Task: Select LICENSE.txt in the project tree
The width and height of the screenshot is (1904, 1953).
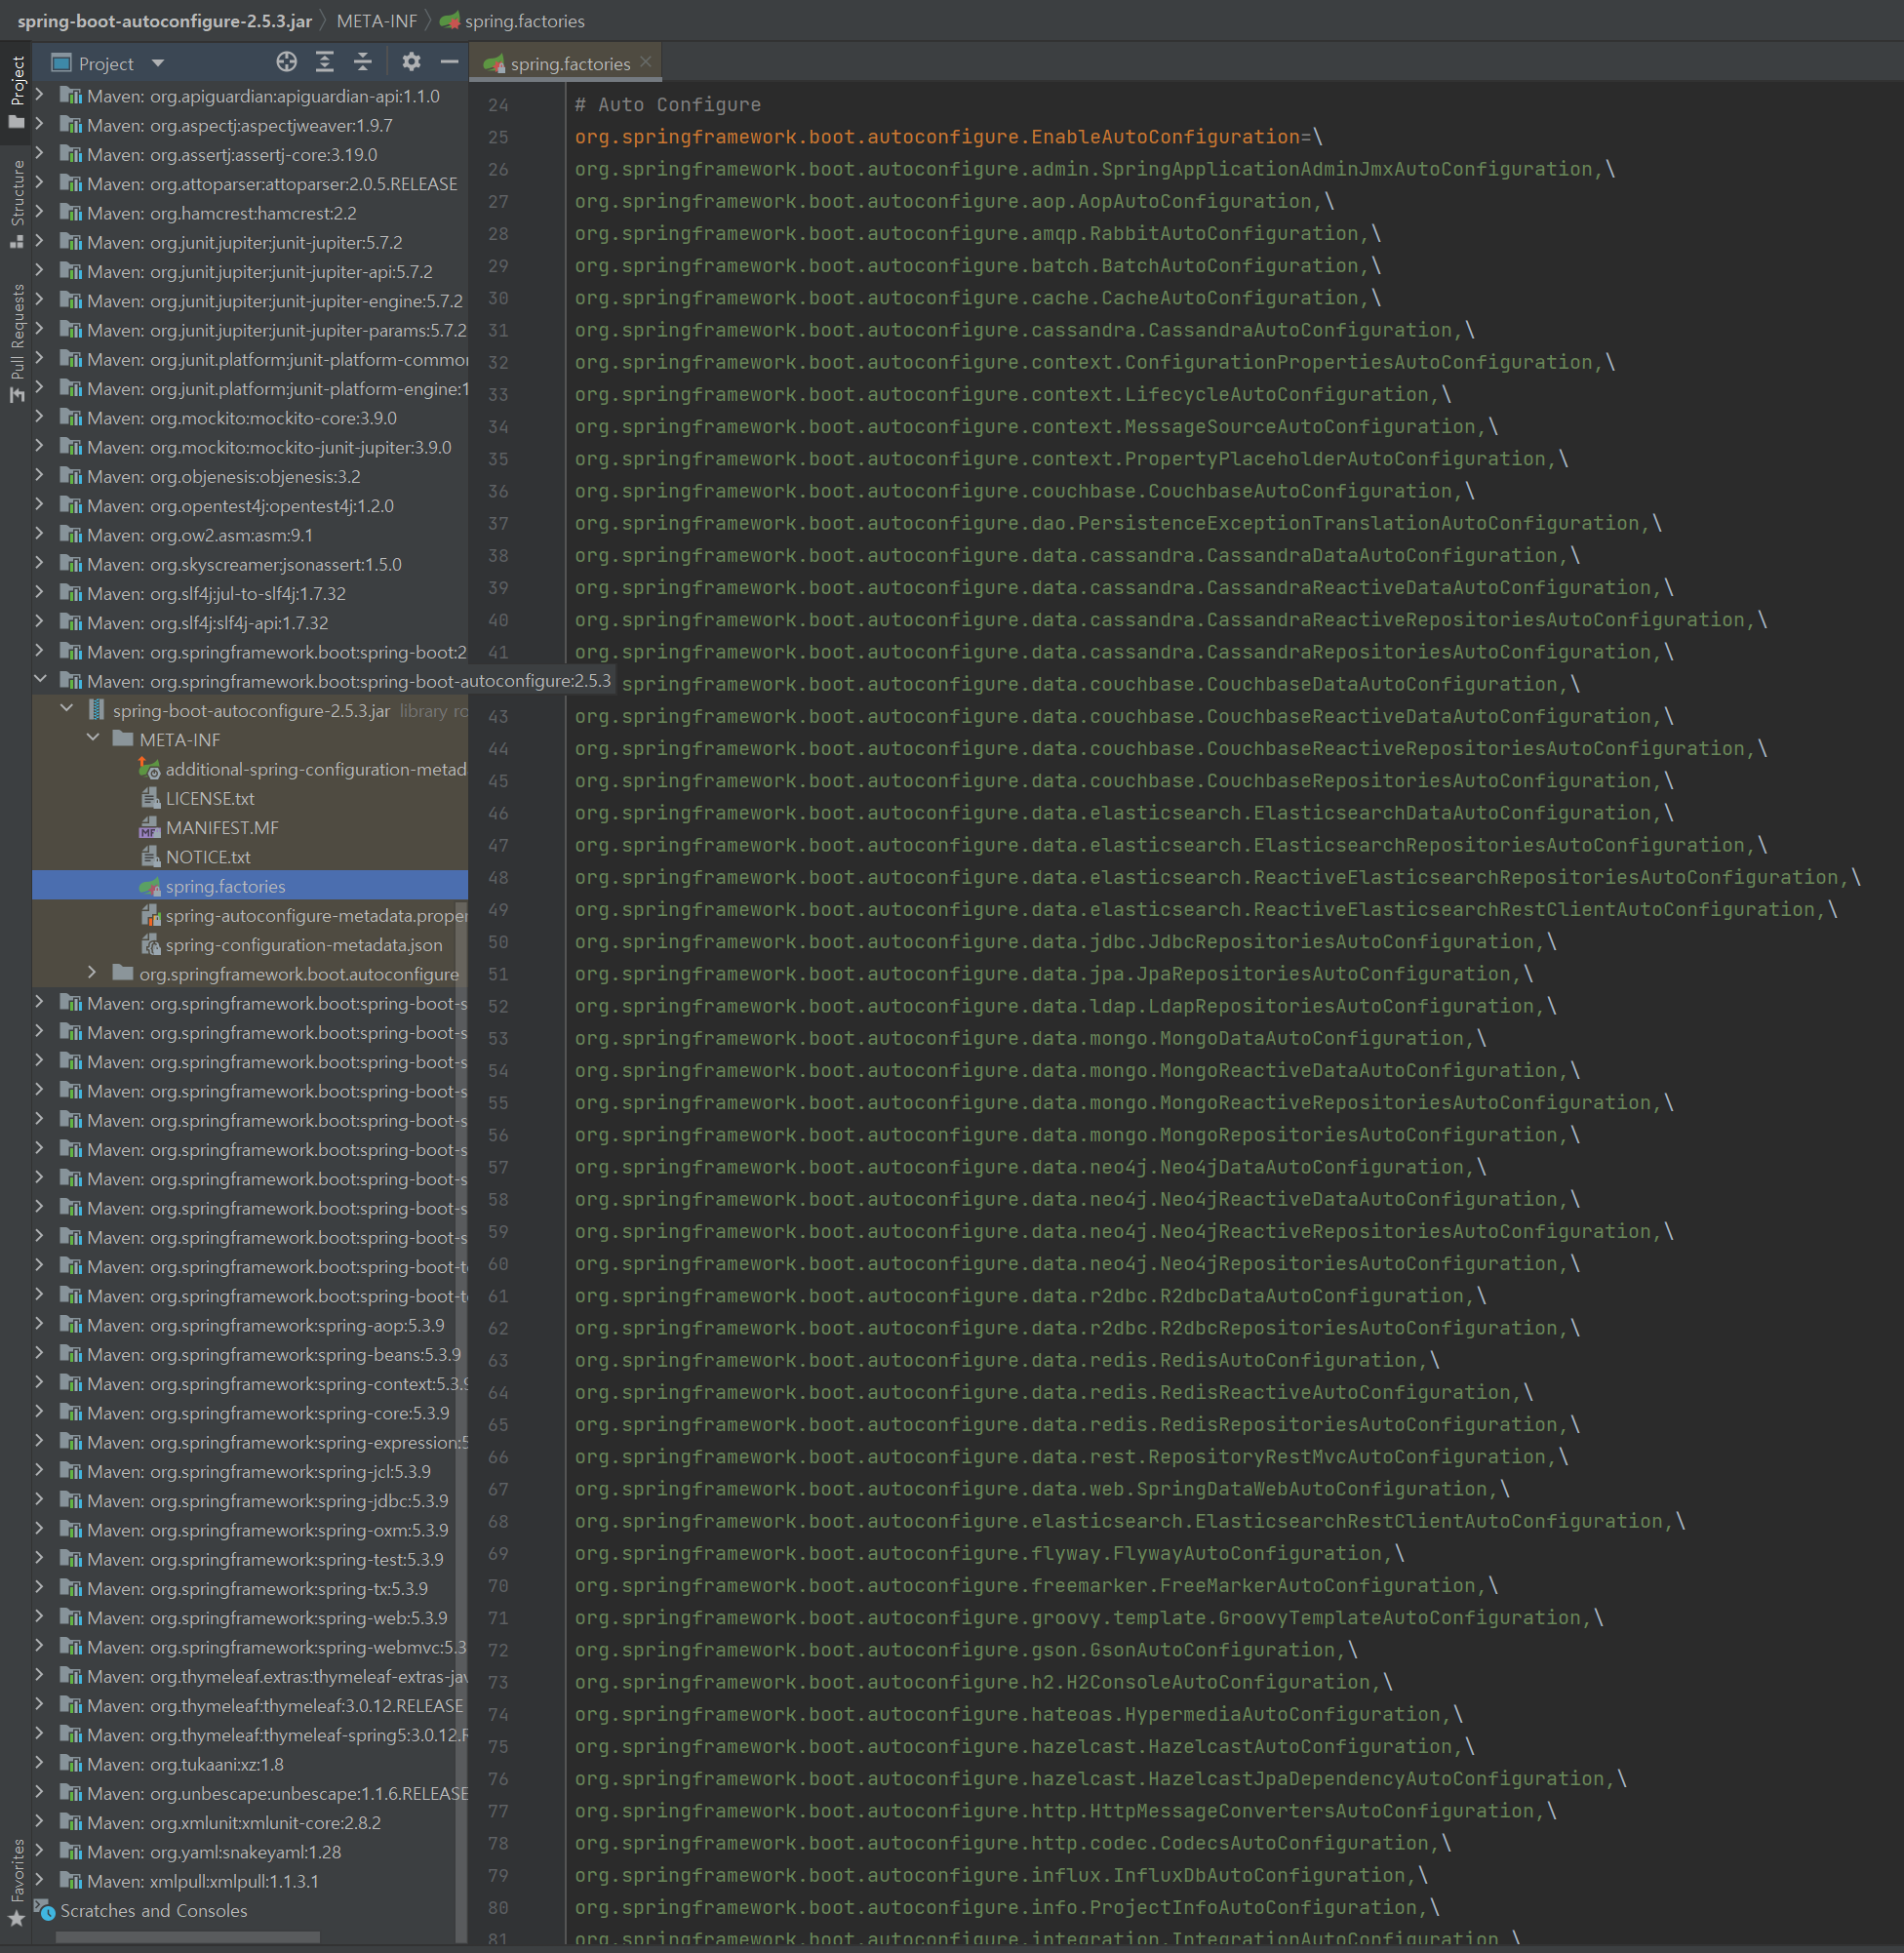Action: point(212,798)
